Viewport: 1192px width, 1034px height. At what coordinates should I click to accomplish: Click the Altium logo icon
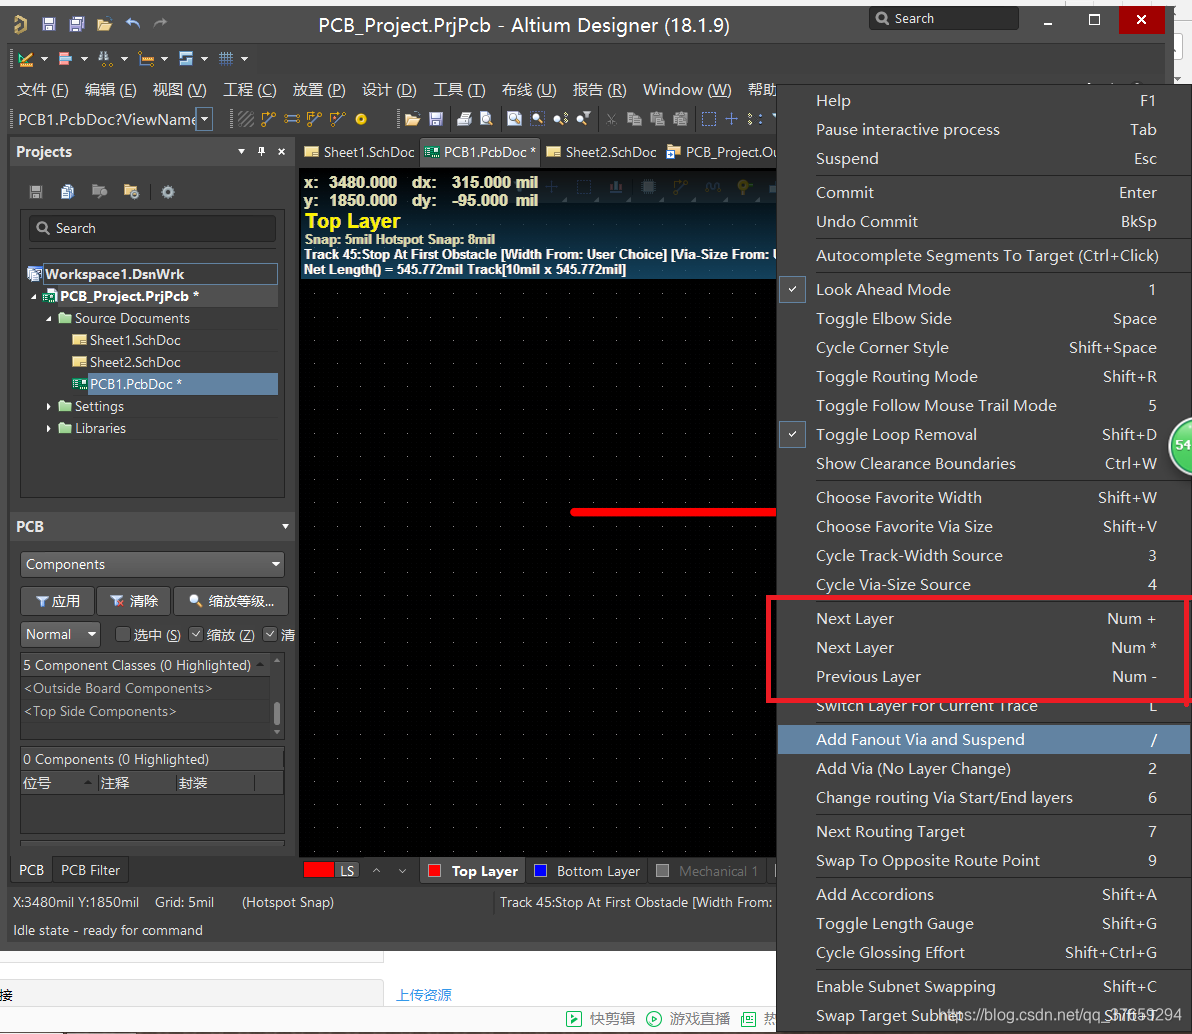(21, 24)
